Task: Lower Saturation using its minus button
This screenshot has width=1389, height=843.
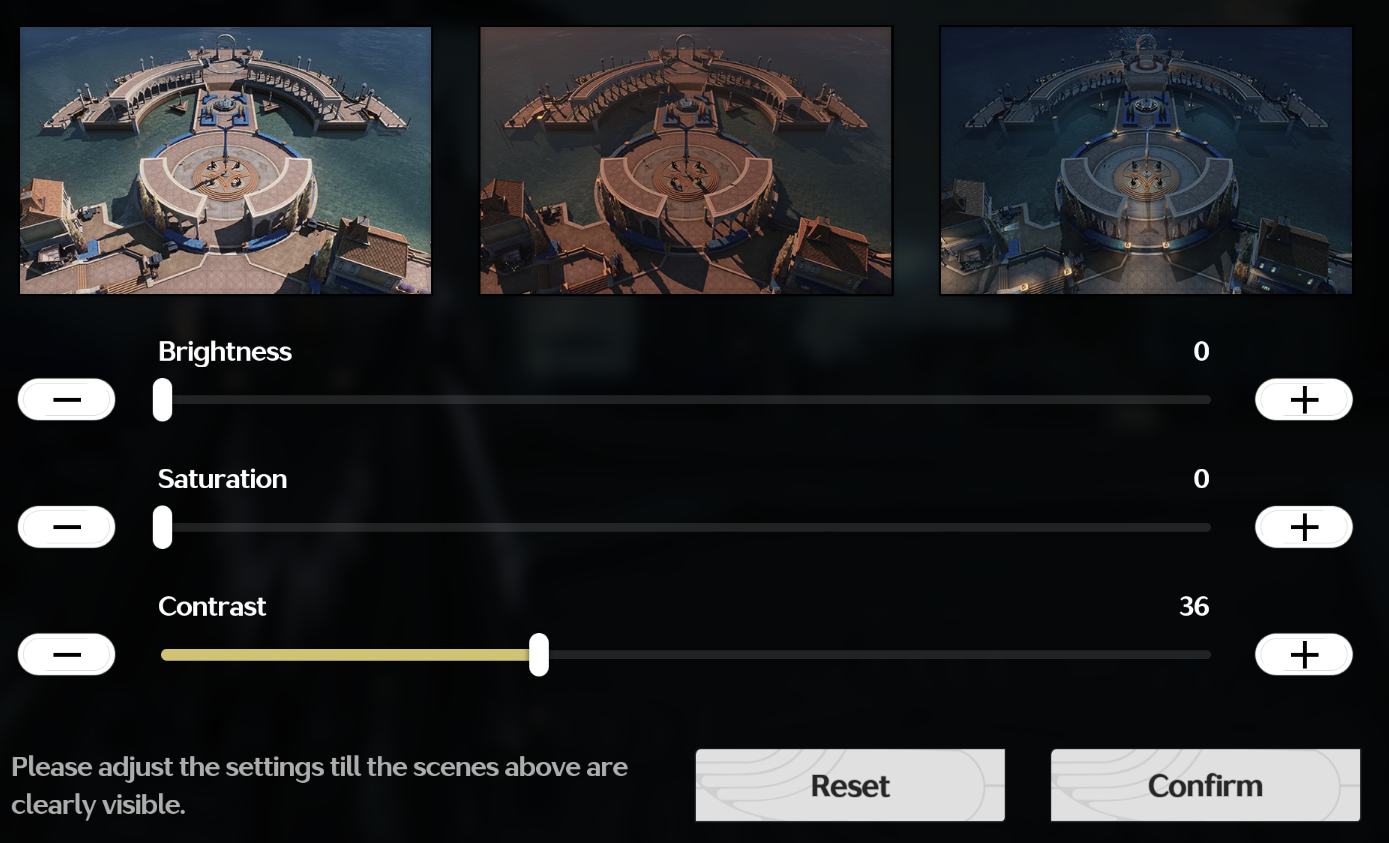Action: (67, 527)
